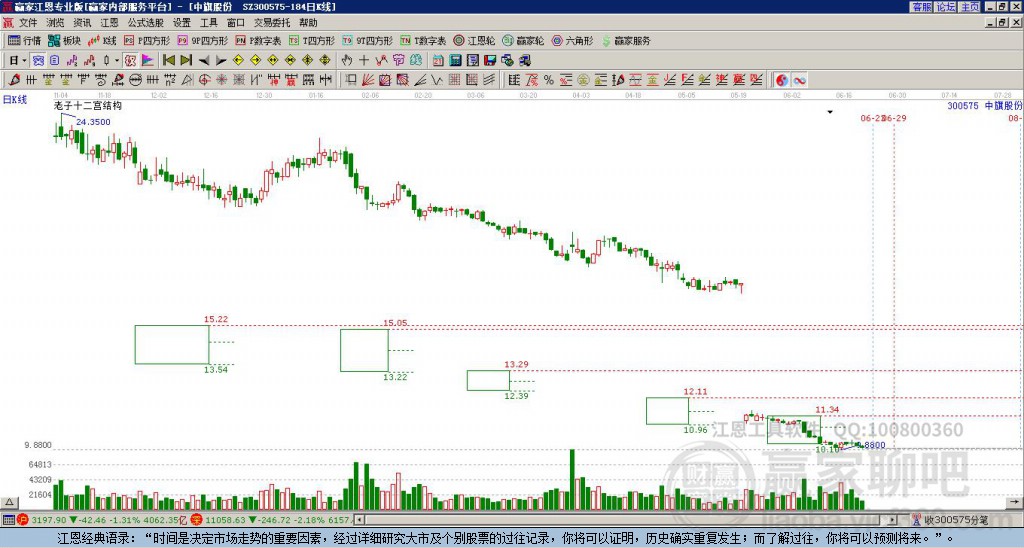Viewport: 1024px width, 548px height.
Task: Open the 客服 customer service link
Action: tap(921, 7)
